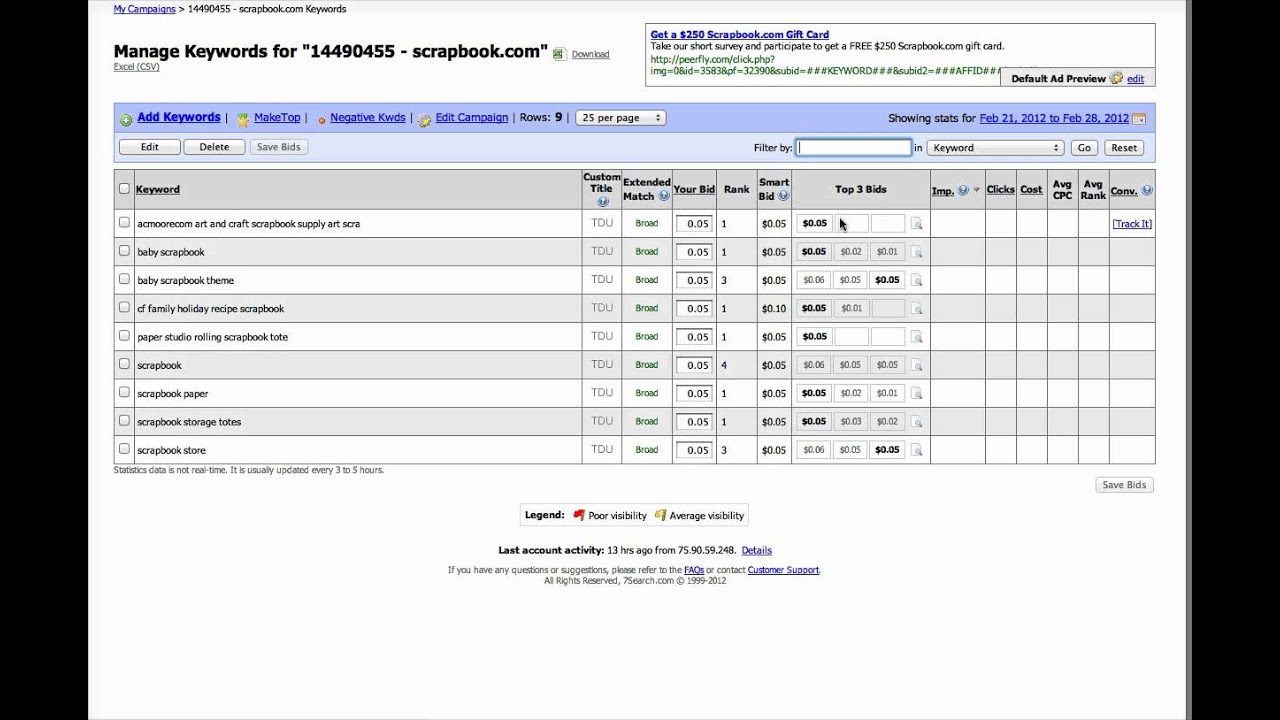Sort by Conv. column header
The height and width of the screenshot is (720, 1280).
click(1124, 190)
